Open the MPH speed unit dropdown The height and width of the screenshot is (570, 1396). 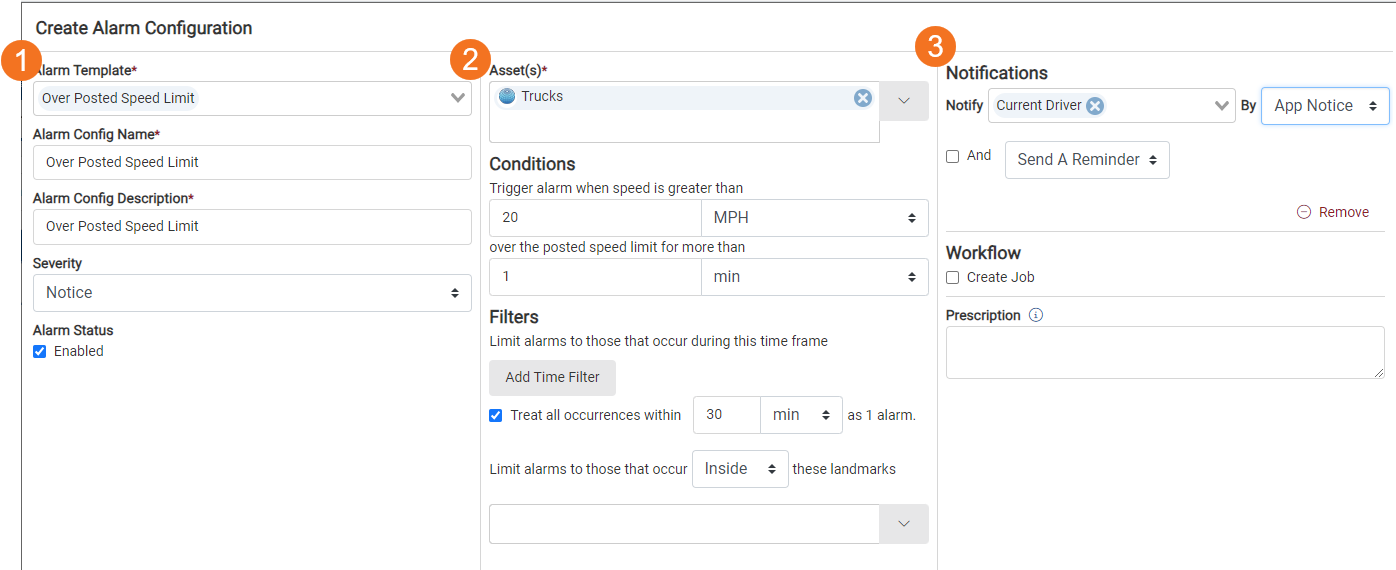click(x=815, y=218)
